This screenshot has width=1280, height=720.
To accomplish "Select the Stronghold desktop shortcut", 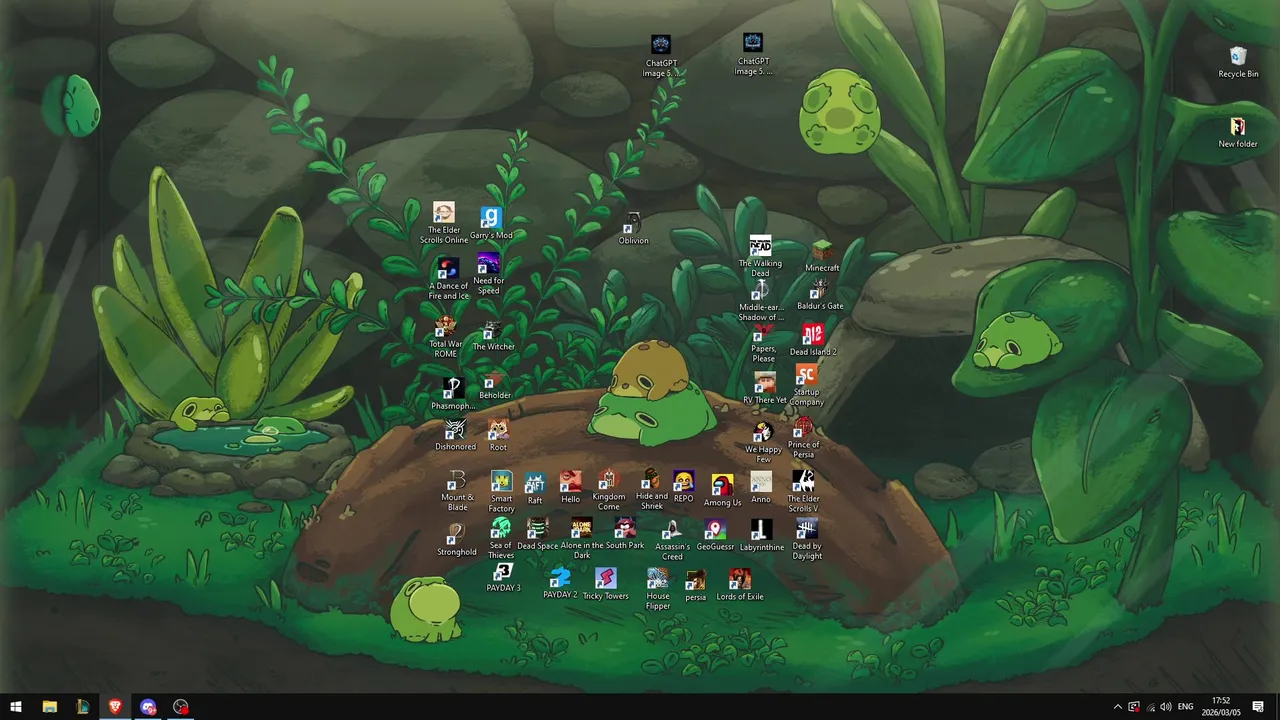I will pos(457,540).
